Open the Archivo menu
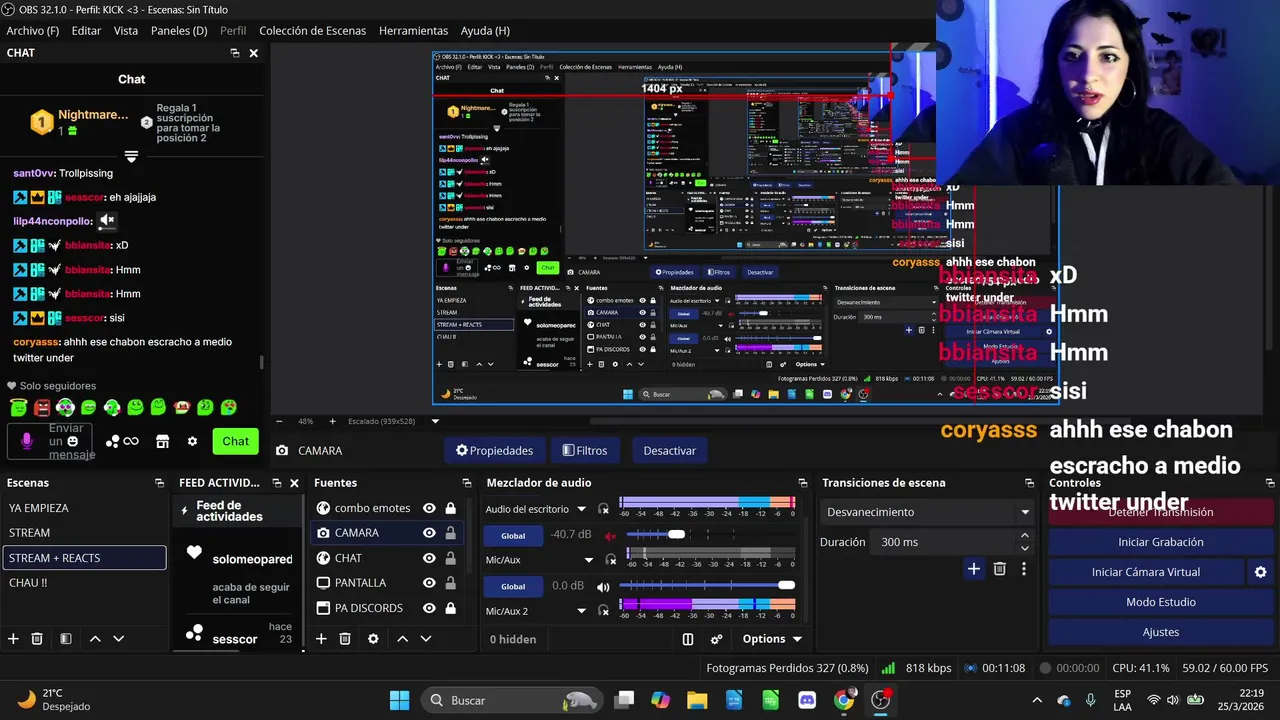This screenshot has height=720, width=1280. point(33,31)
